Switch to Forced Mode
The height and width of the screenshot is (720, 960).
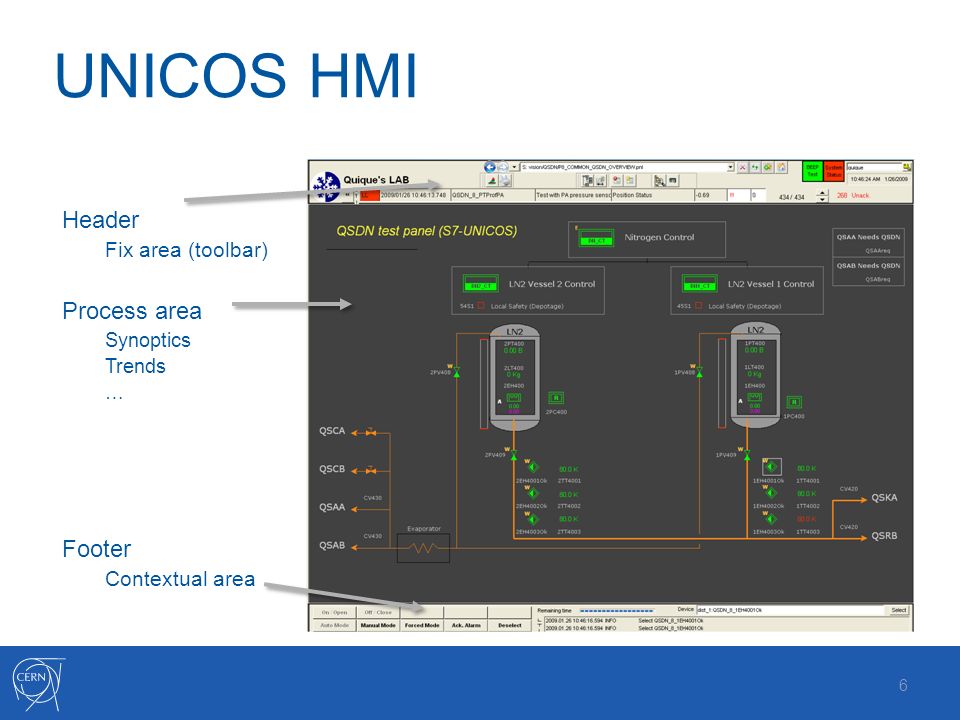[422, 625]
